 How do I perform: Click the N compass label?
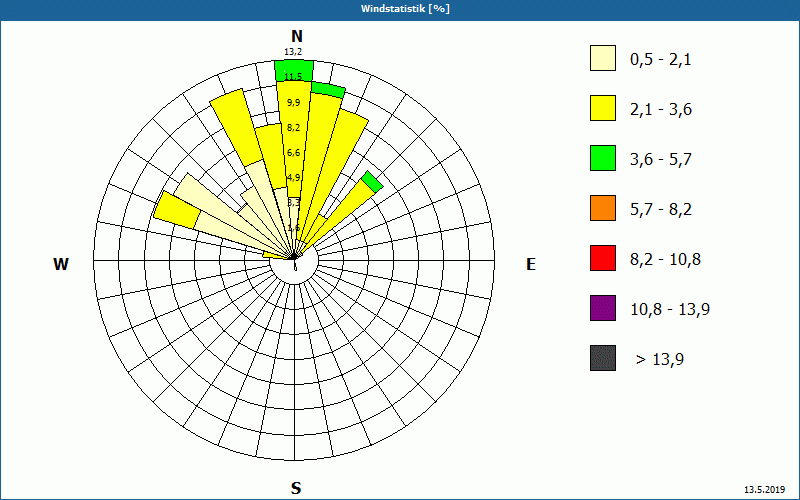click(x=296, y=36)
